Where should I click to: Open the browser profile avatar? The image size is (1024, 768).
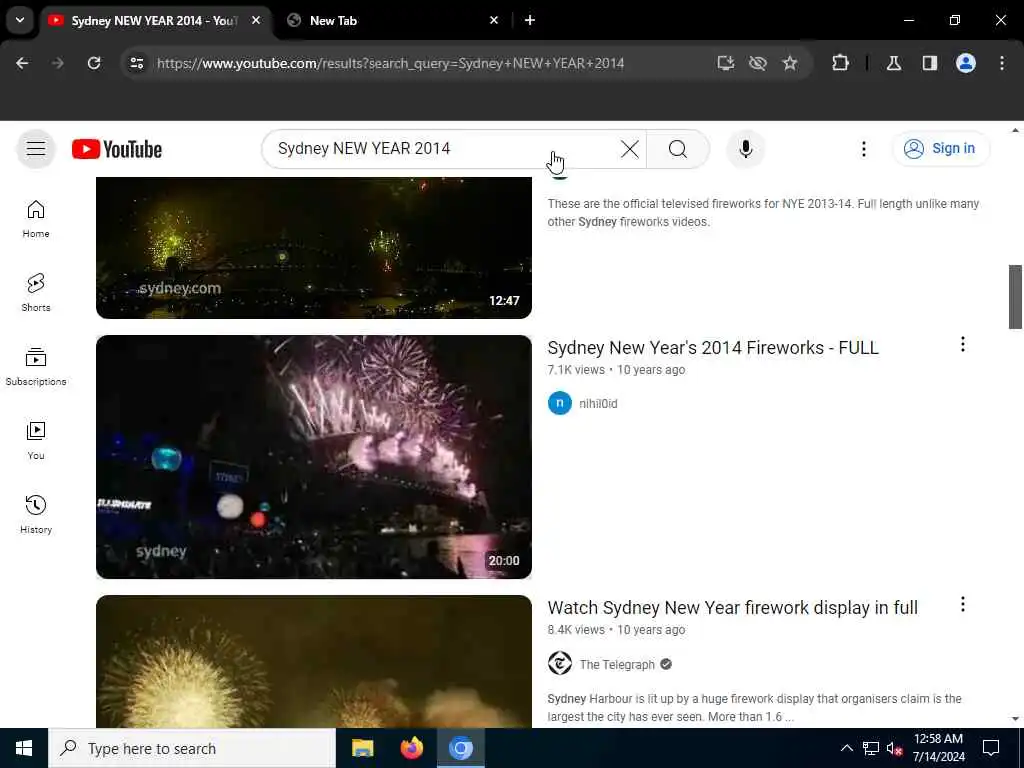pyautogui.click(x=966, y=63)
